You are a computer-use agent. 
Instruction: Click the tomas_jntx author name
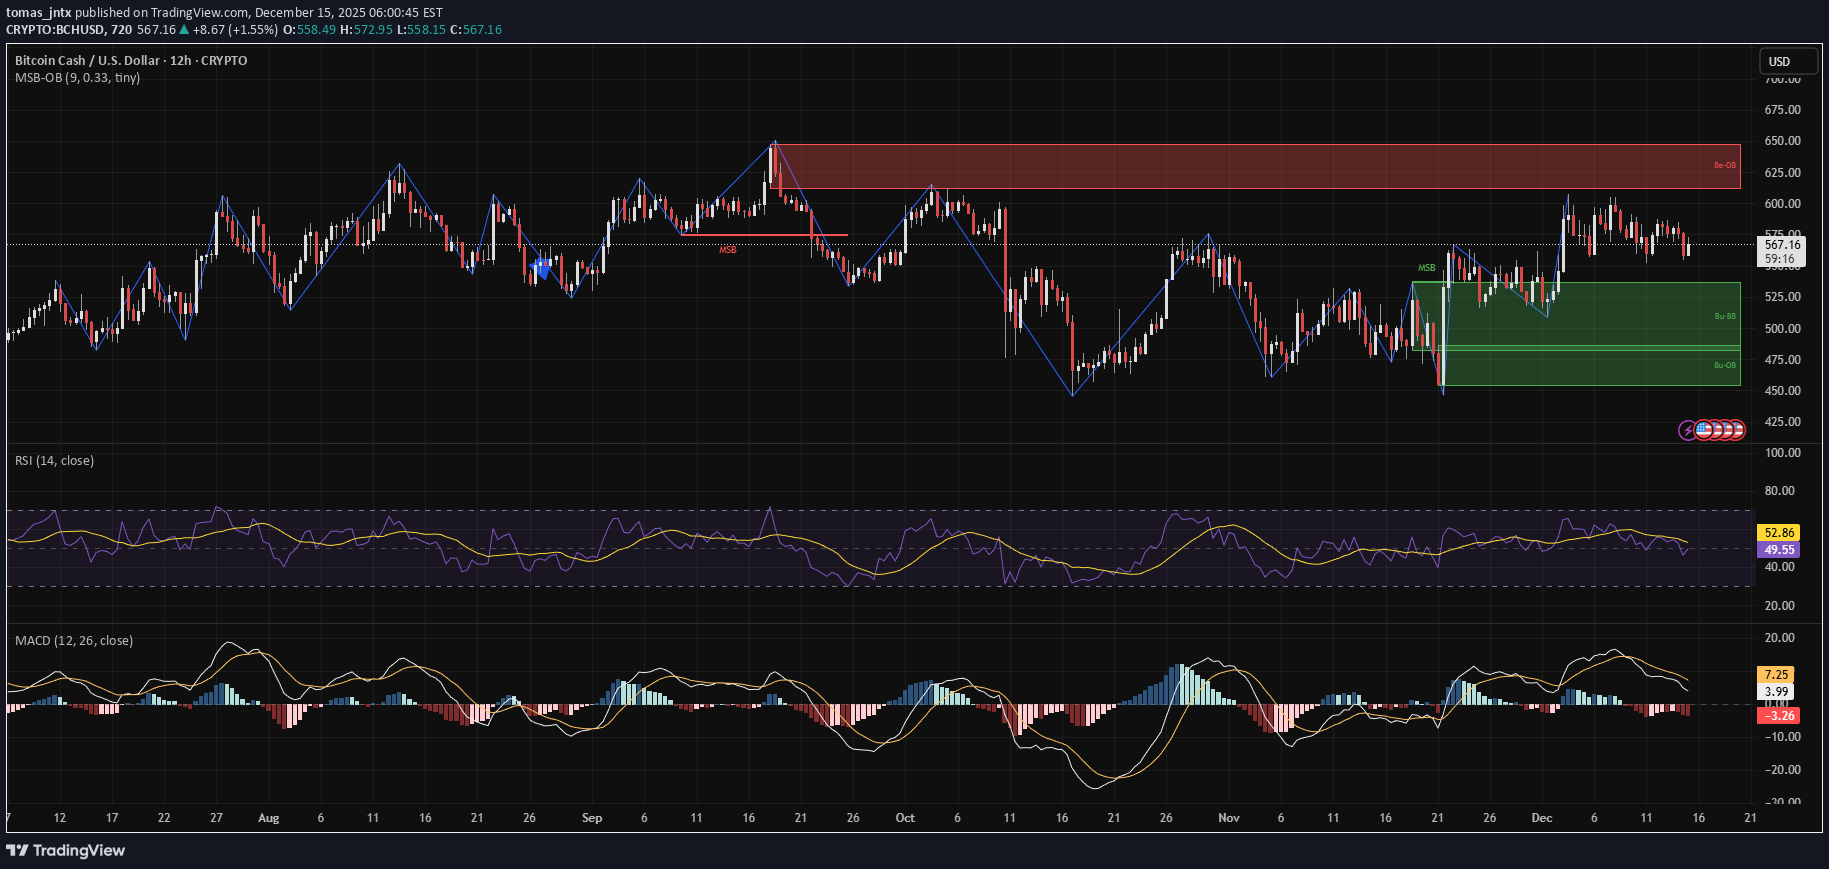point(39,13)
